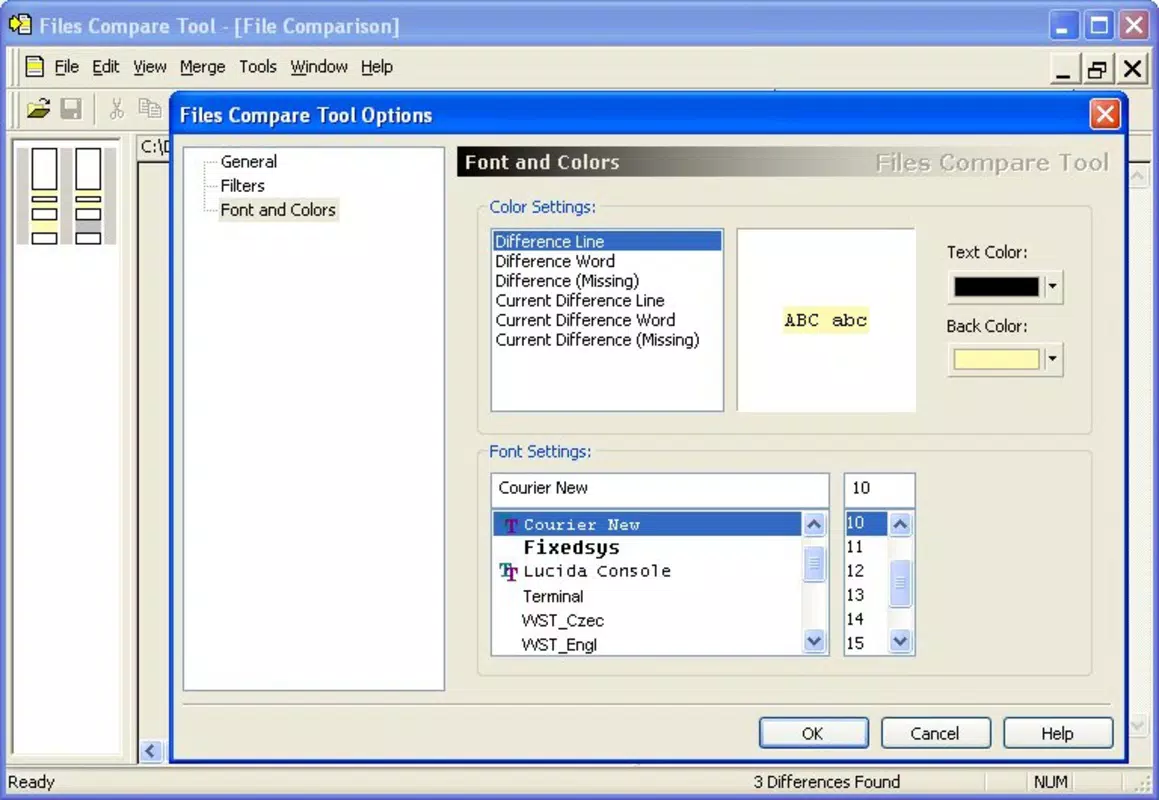Click the horizontal scroll left arrow in File Comparison
The image size is (1159, 800).
(x=150, y=751)
